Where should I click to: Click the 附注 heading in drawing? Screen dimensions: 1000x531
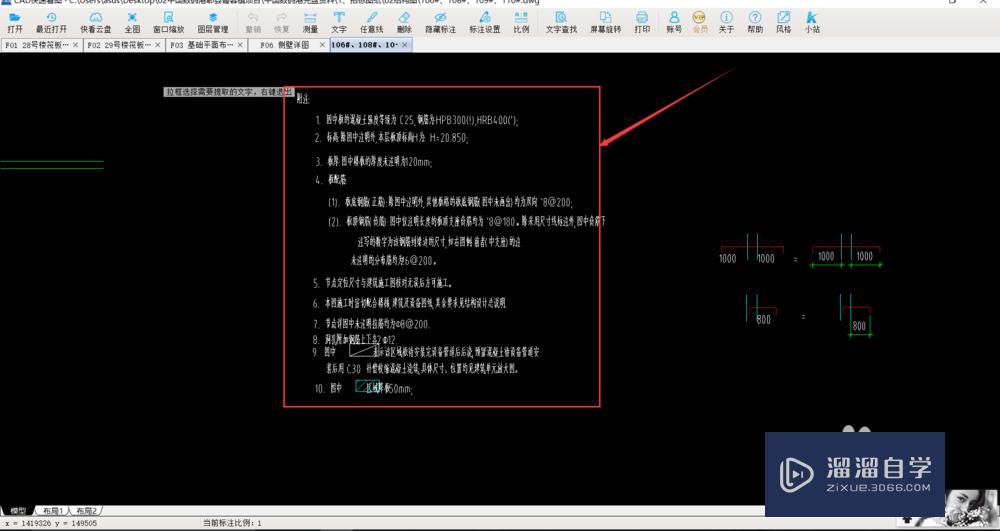[x=303, y=99]
